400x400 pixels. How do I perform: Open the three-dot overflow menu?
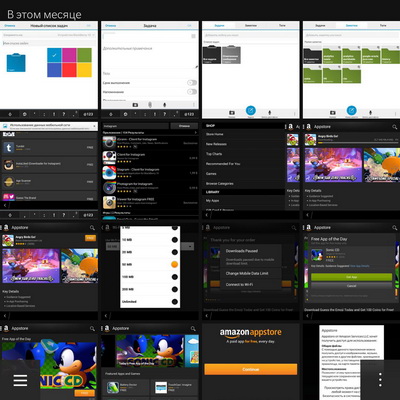[x=380, y=380]
